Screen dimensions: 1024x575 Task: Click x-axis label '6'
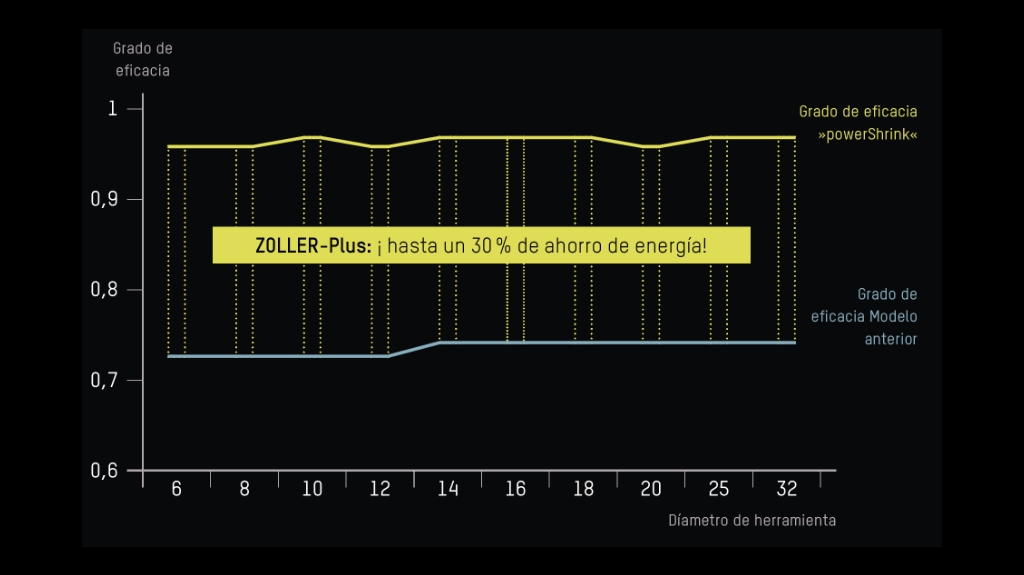[176, 489]
